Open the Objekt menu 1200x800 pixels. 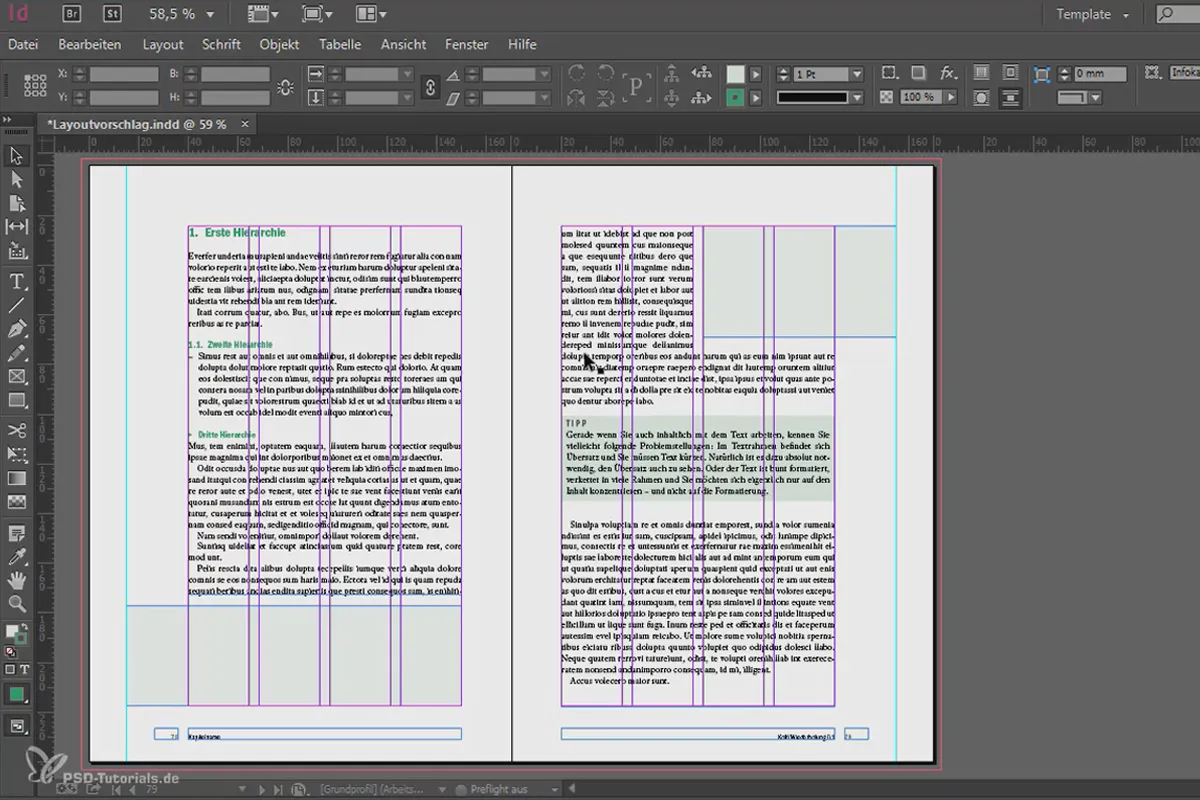tap(279, 45)
